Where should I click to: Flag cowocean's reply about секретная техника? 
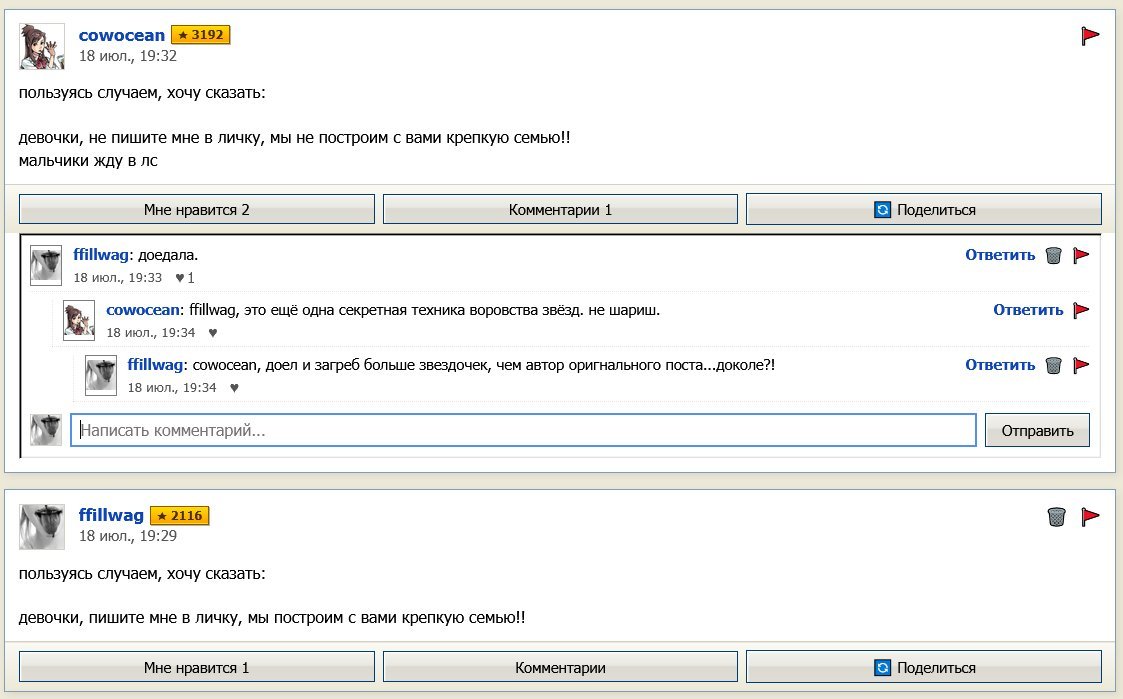[x=1081, y=310]
